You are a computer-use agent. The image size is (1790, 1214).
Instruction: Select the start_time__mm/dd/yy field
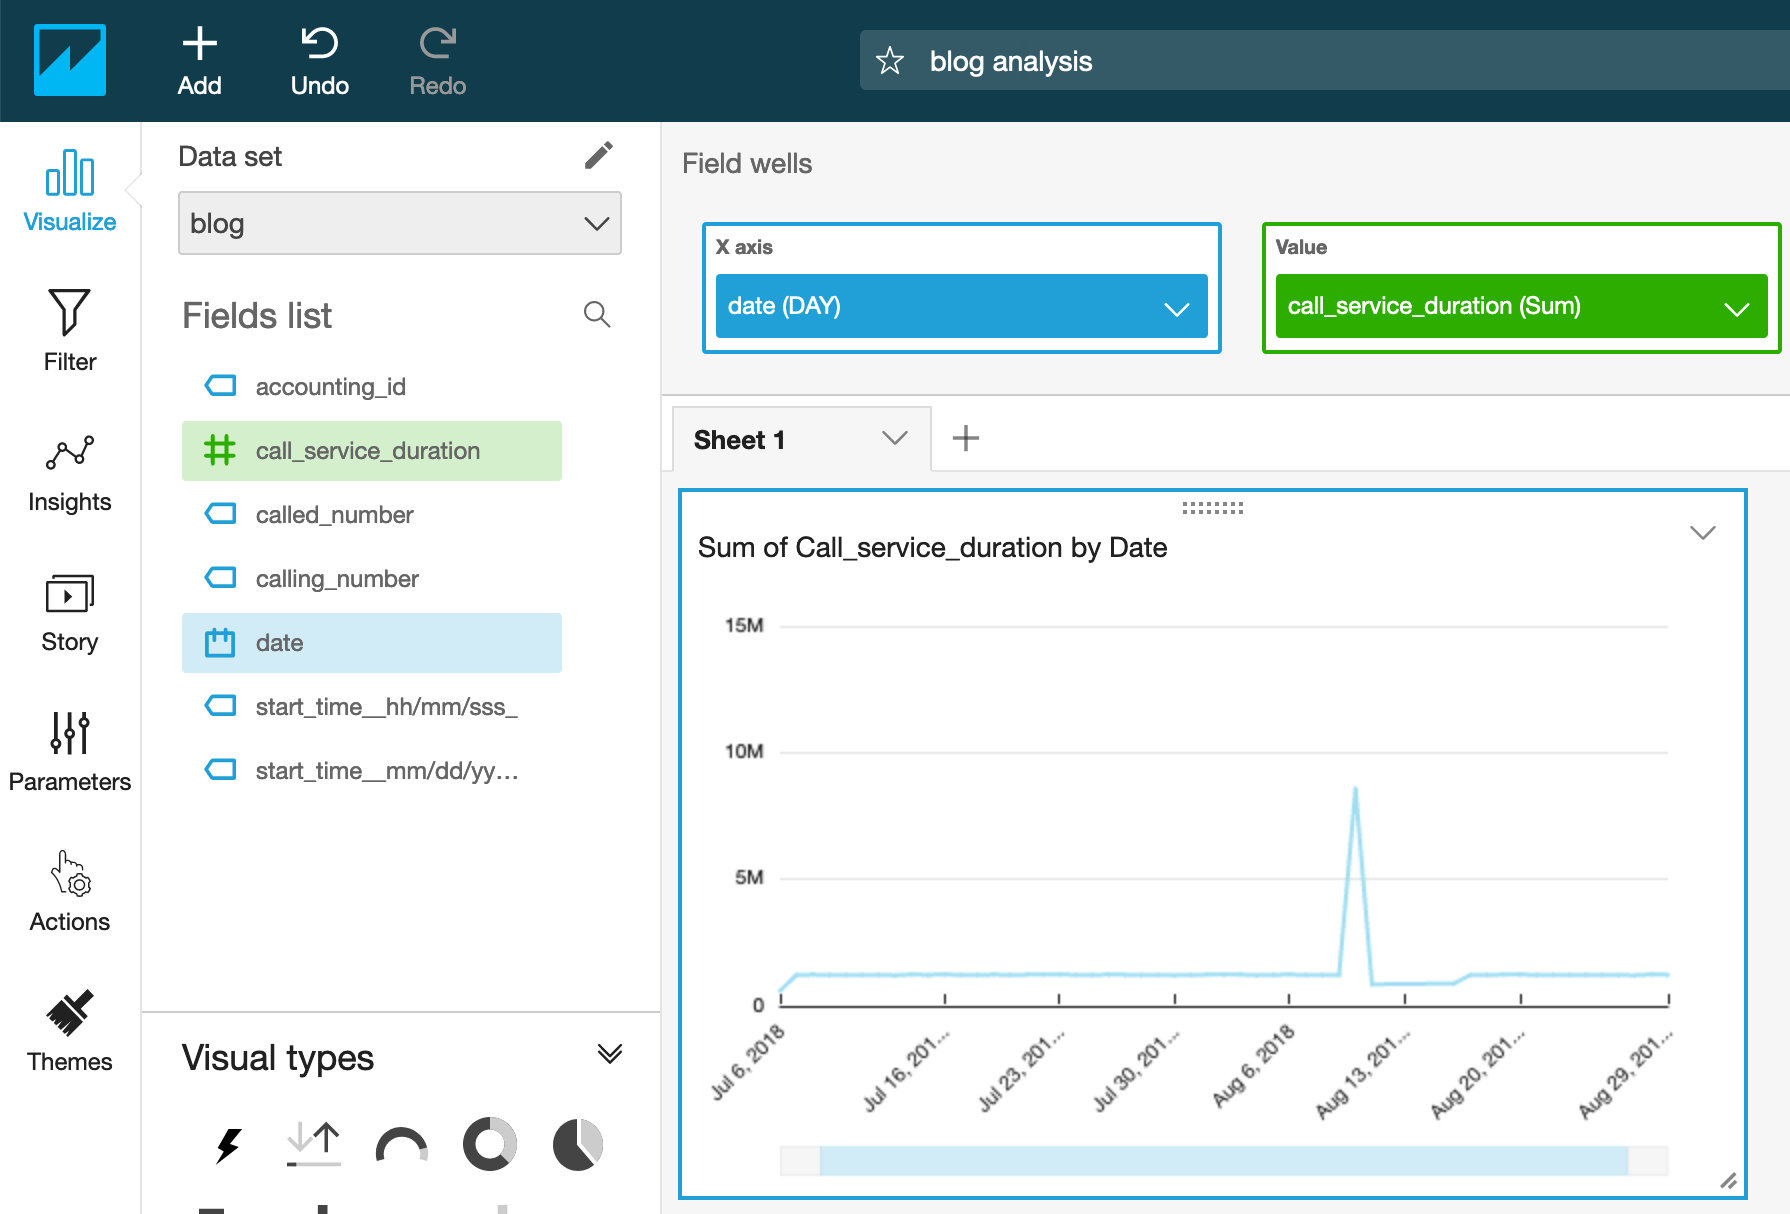(x=372, y=771)
